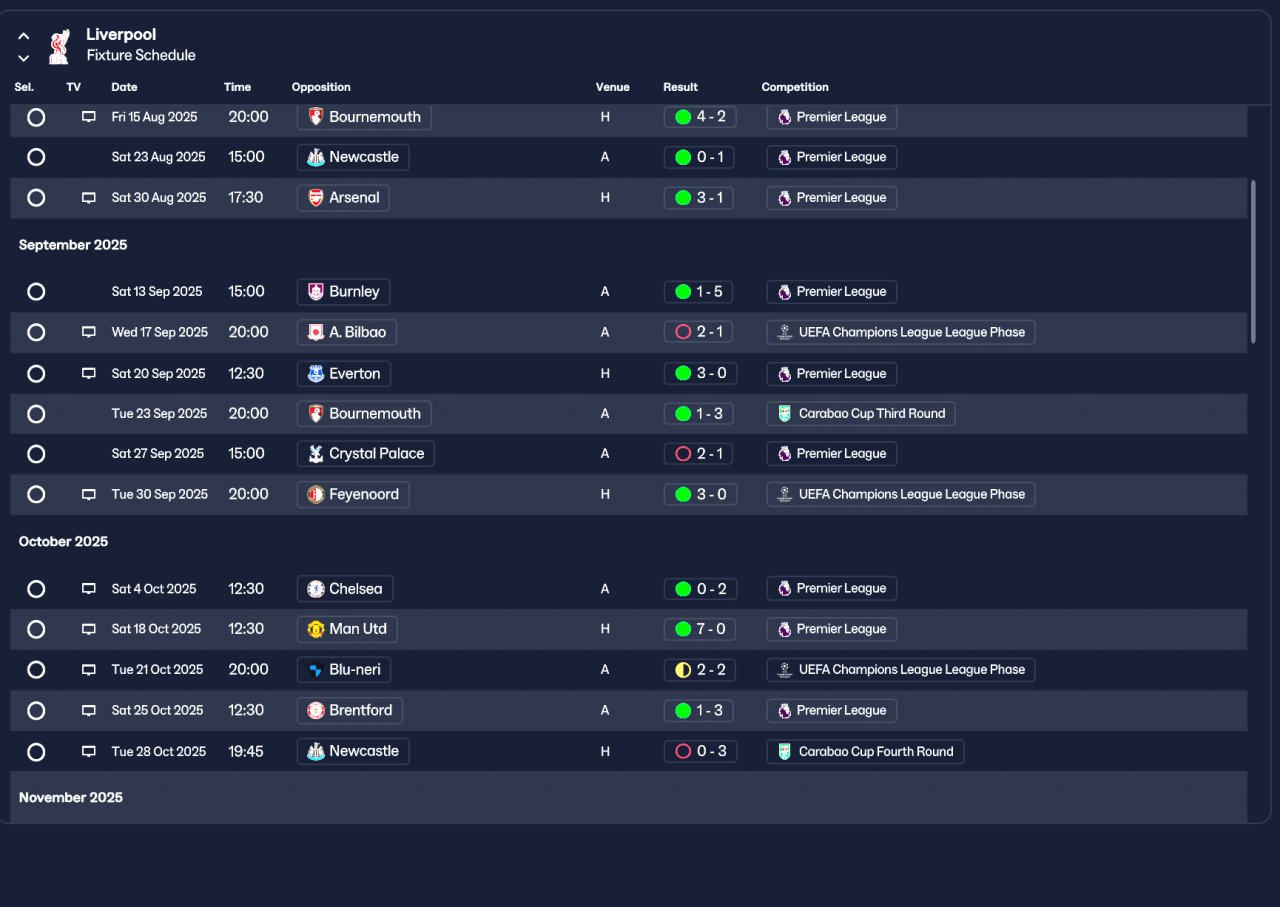Select the Newcastle 23 Aug fixture radio
Screen dimensions: 1280x907
tap(36, 157)
